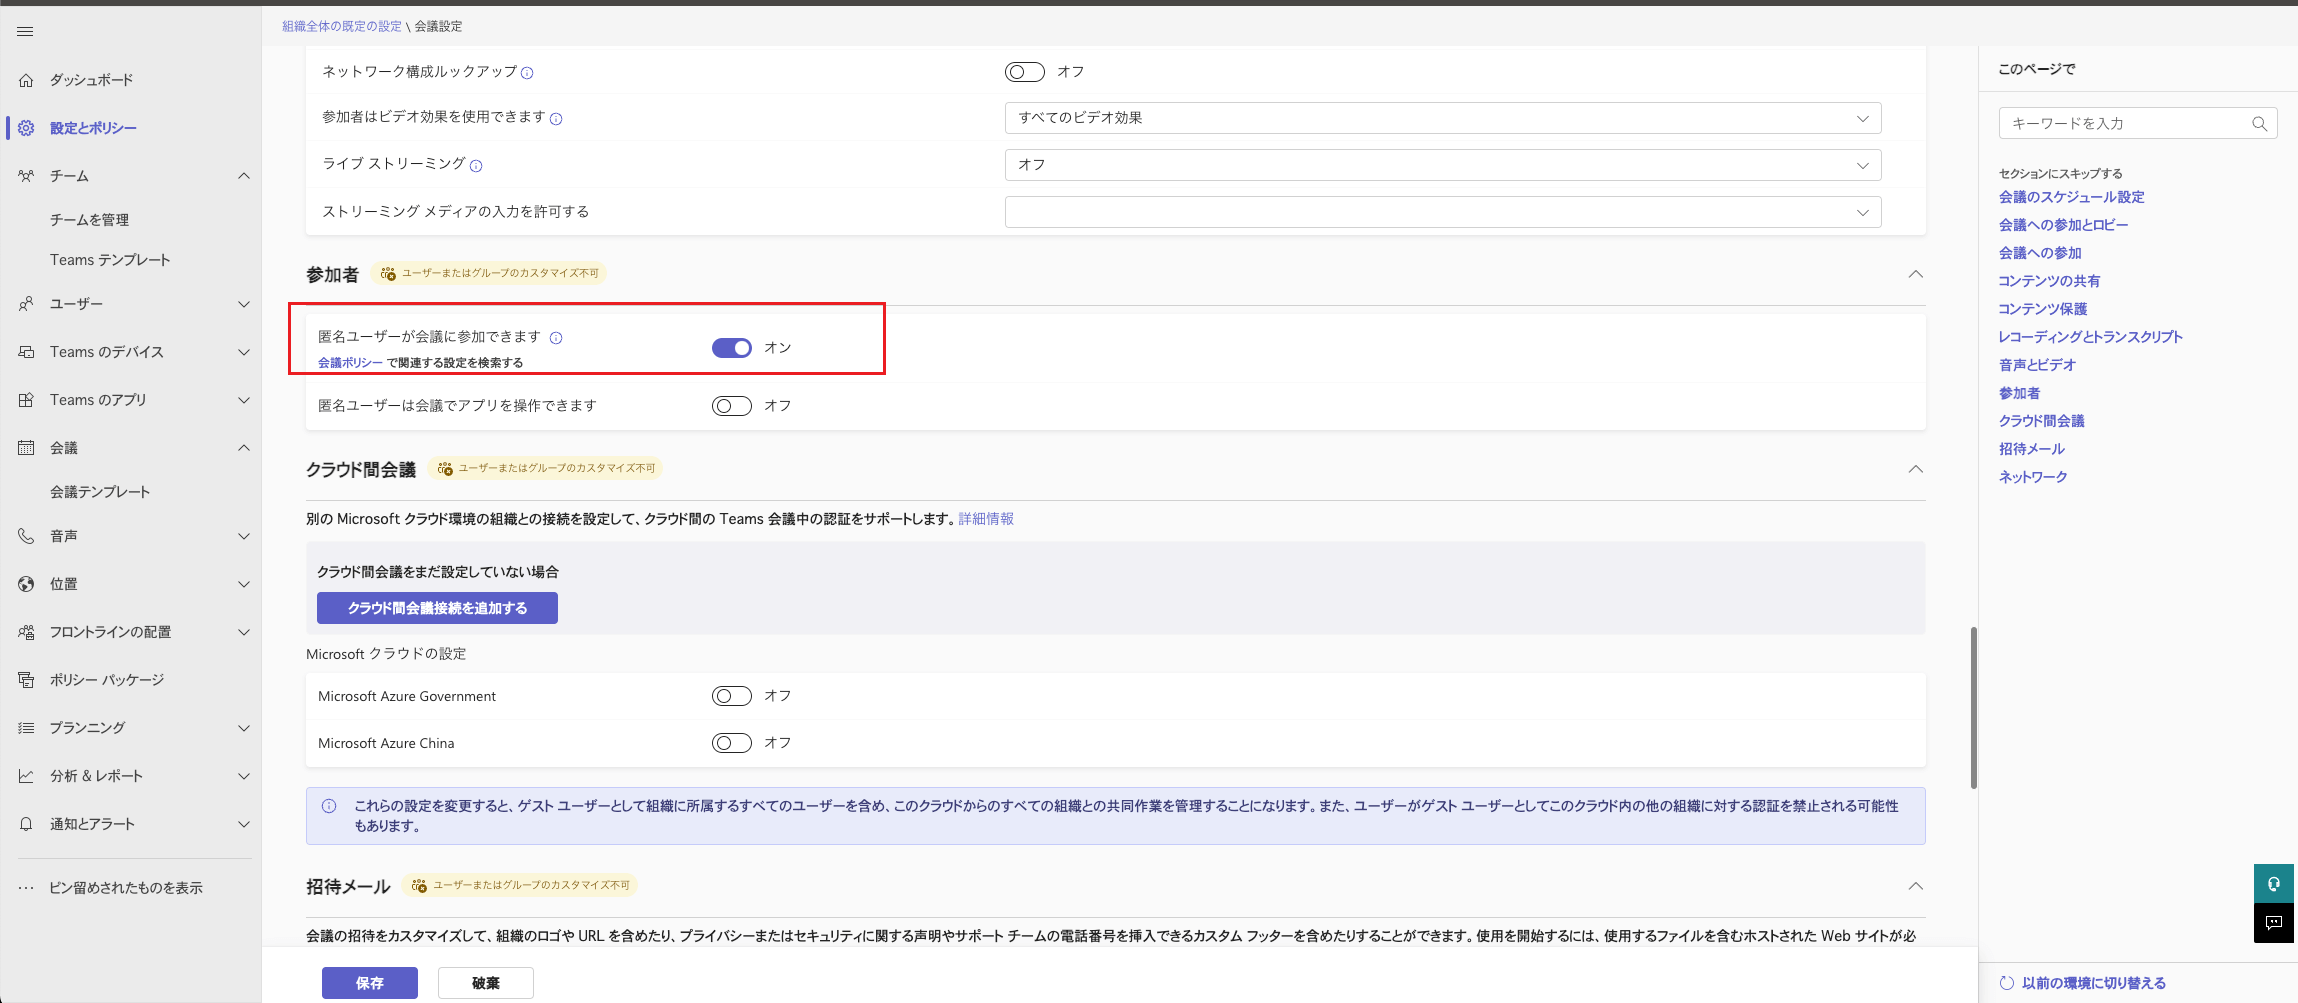The image size is (2298, 1003).
Task: Click the search magnifier icon in keyword box
Action: click(2259, 124)
